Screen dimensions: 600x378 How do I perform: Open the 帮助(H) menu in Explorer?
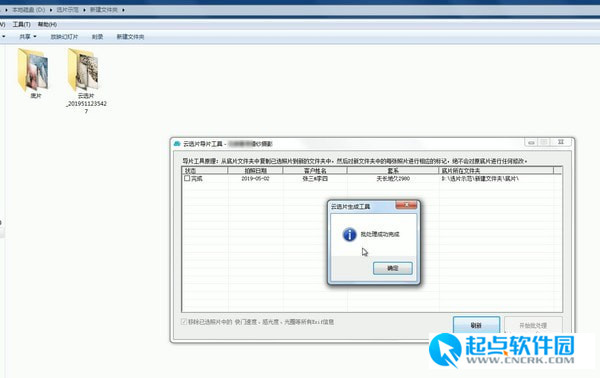47,24
